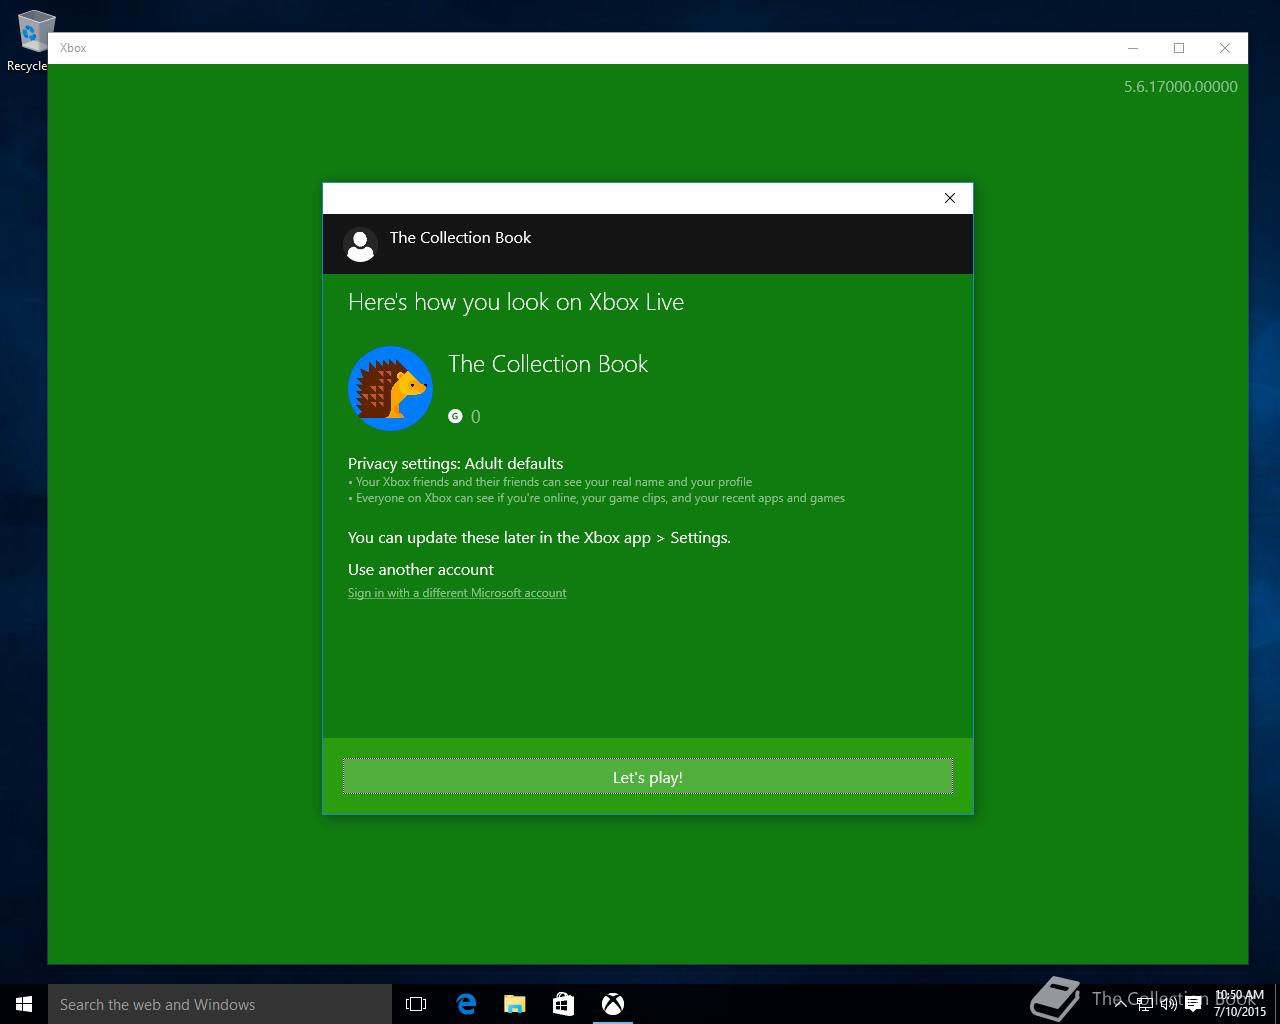Viewport: 1280px width, 1024px height.
Task: Click the Gamerscore value 0
Action: click(x=475, y=417)
